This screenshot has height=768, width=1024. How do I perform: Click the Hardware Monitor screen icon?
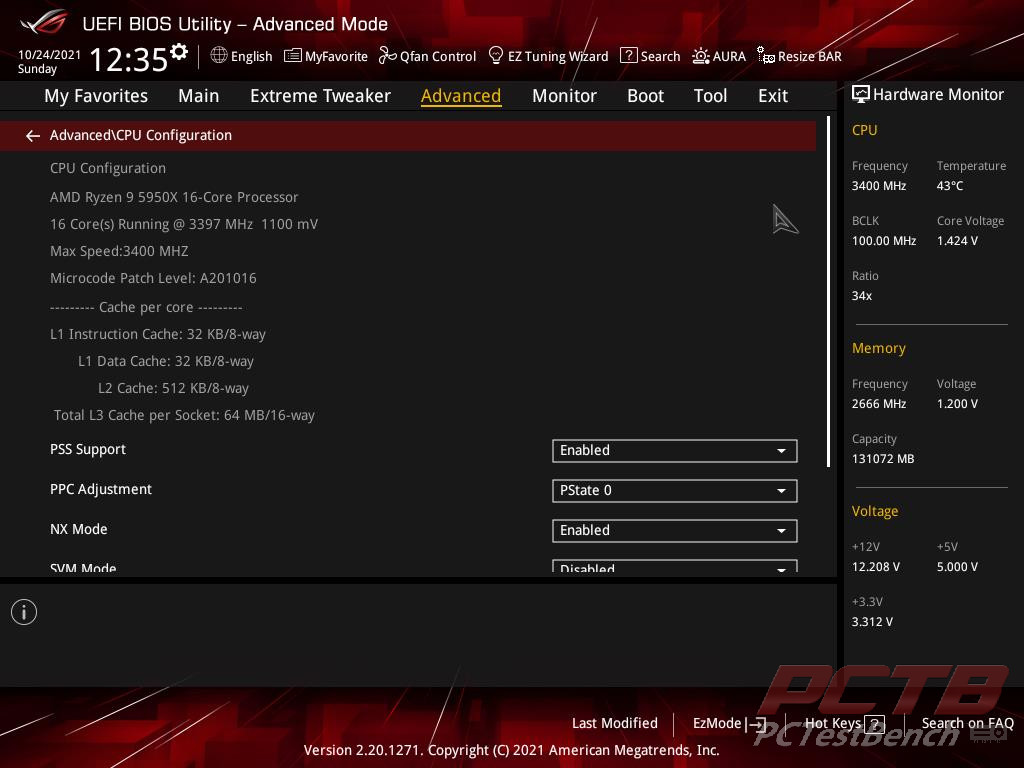tap(861, 95)
